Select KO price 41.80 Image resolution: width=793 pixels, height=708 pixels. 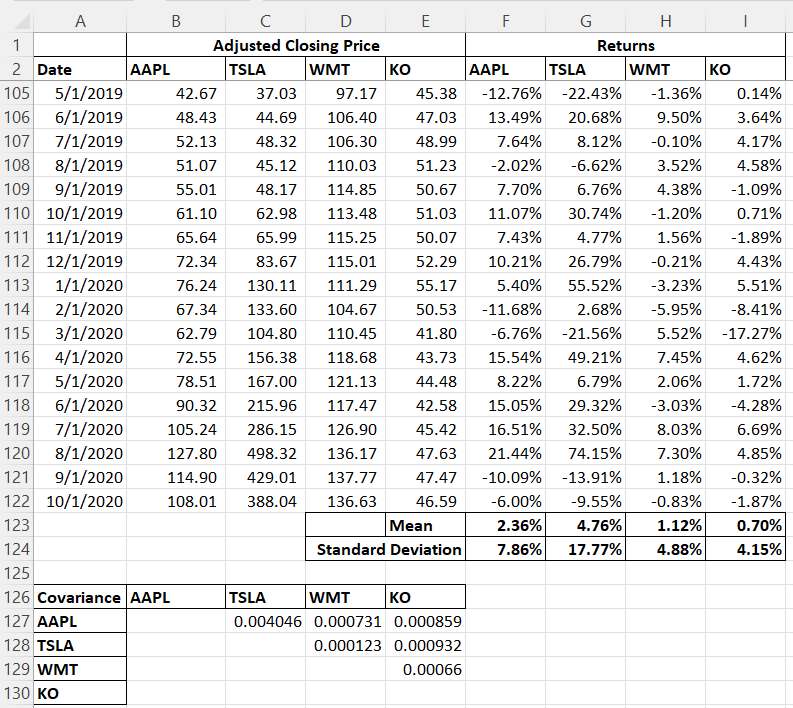[x=425, y=333]
